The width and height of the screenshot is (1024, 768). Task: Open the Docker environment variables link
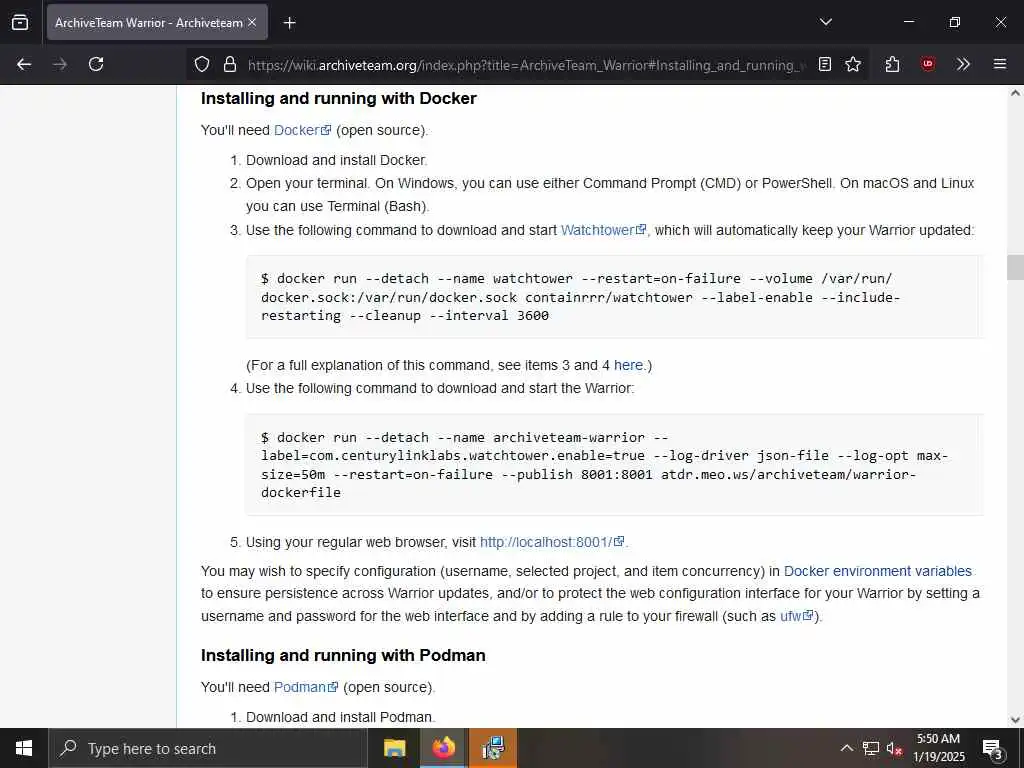(878, 571)
